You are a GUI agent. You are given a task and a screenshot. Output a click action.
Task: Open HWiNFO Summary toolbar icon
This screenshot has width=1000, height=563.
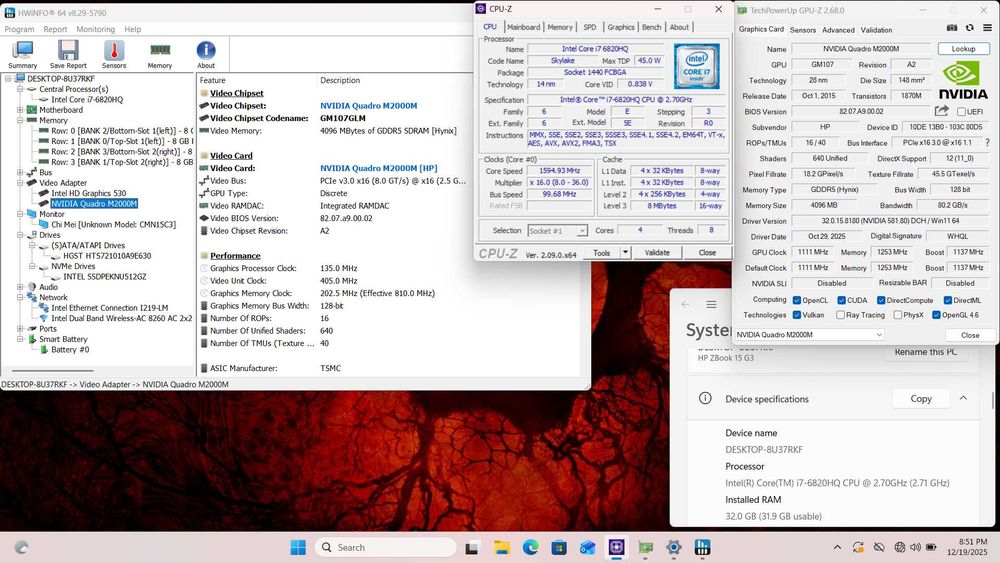pyautogui.click(x=23, y=50)
